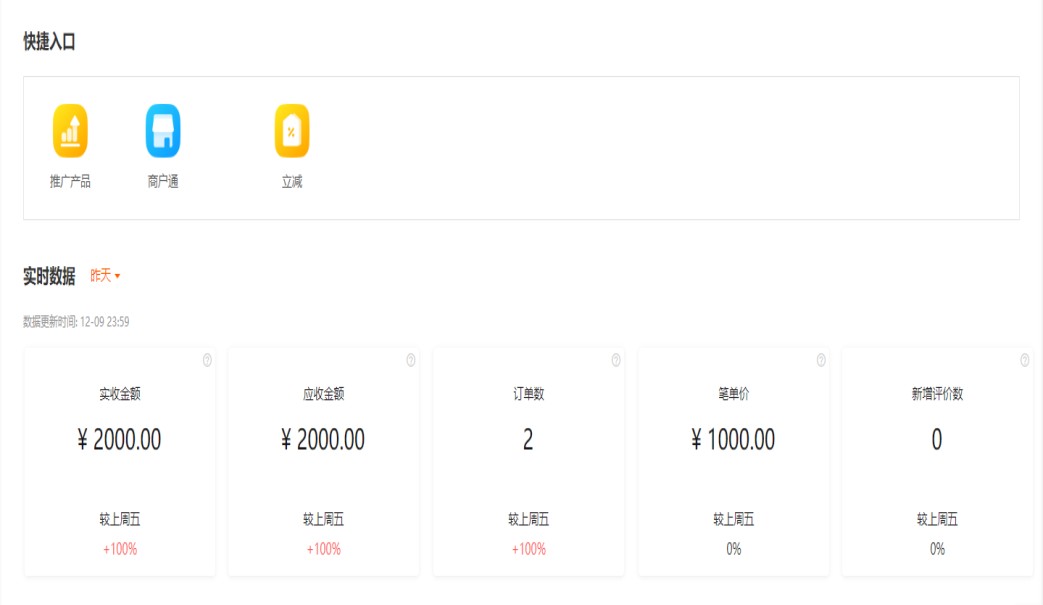Click the 立减 discount icon
1043x605 pixels.
pos(292,131)
